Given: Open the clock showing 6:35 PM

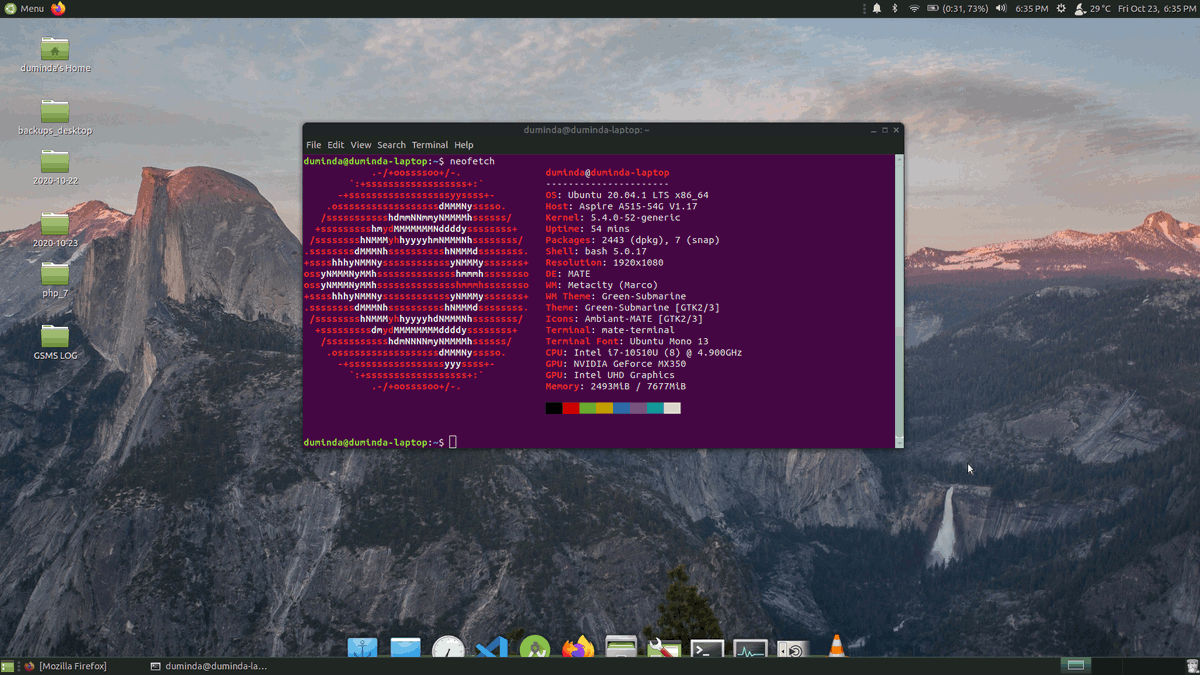Looking at the screenshot, I should [1030, 8].
